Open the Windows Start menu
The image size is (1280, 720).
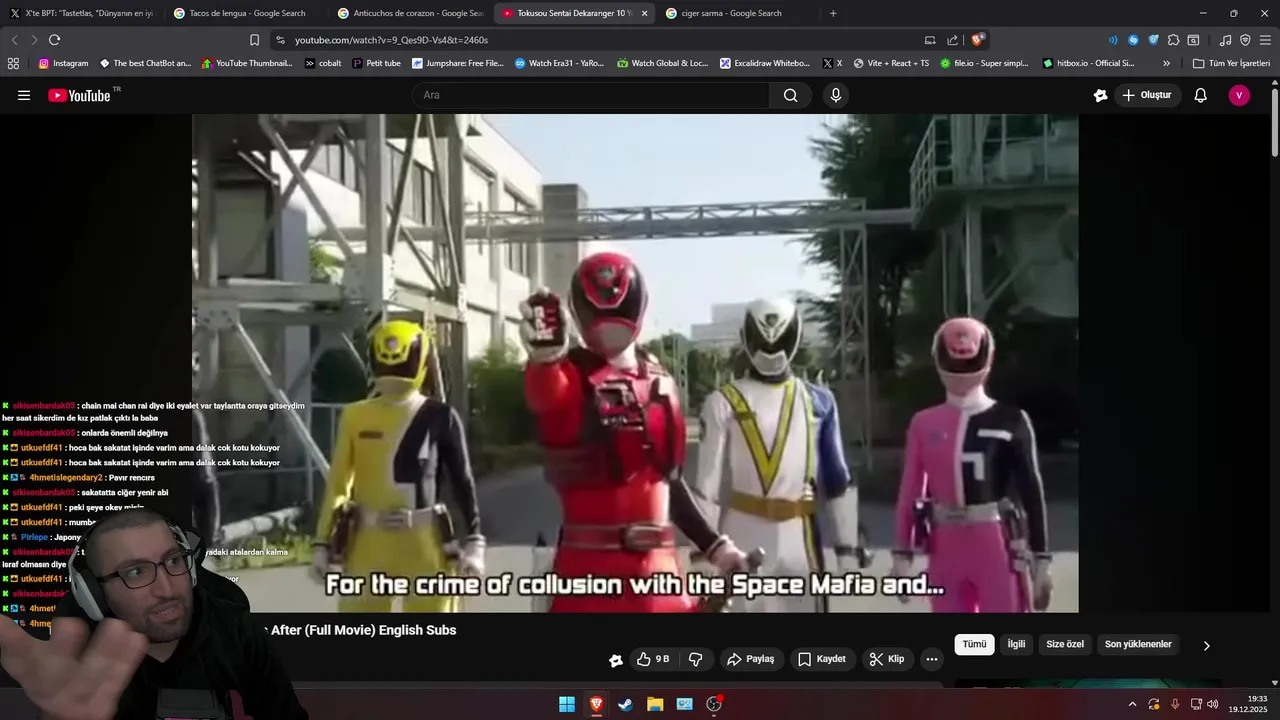tap(567, 704)
